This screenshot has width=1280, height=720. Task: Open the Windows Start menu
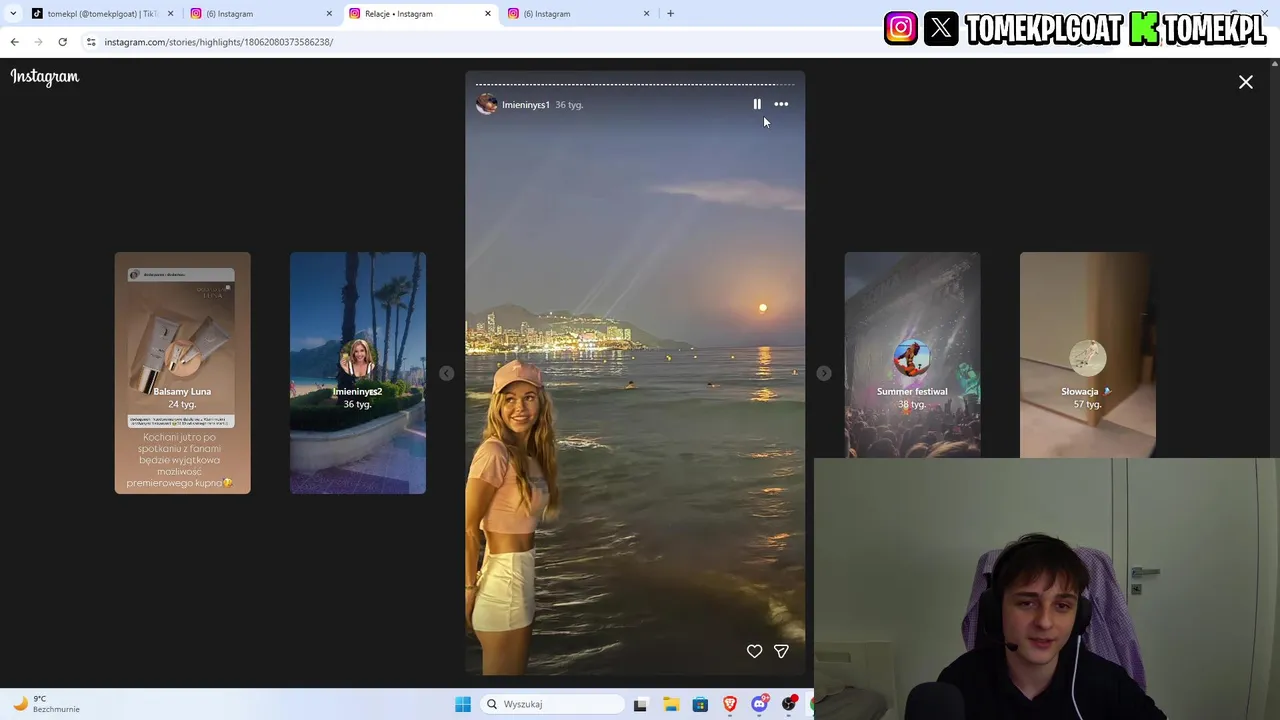point(463,704)
